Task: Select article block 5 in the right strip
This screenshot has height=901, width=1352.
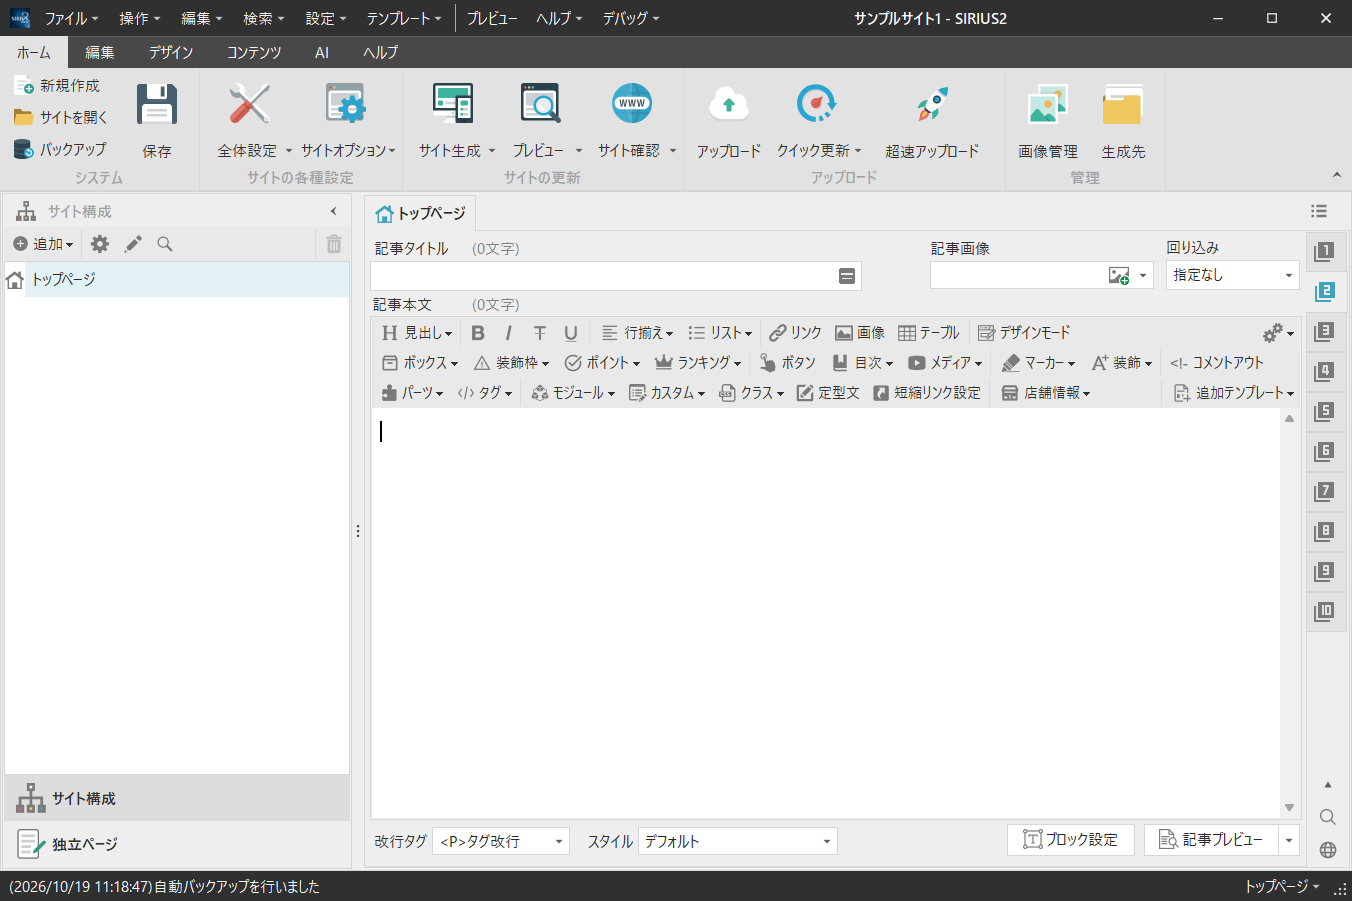Action: click(x=1324, y=412)
